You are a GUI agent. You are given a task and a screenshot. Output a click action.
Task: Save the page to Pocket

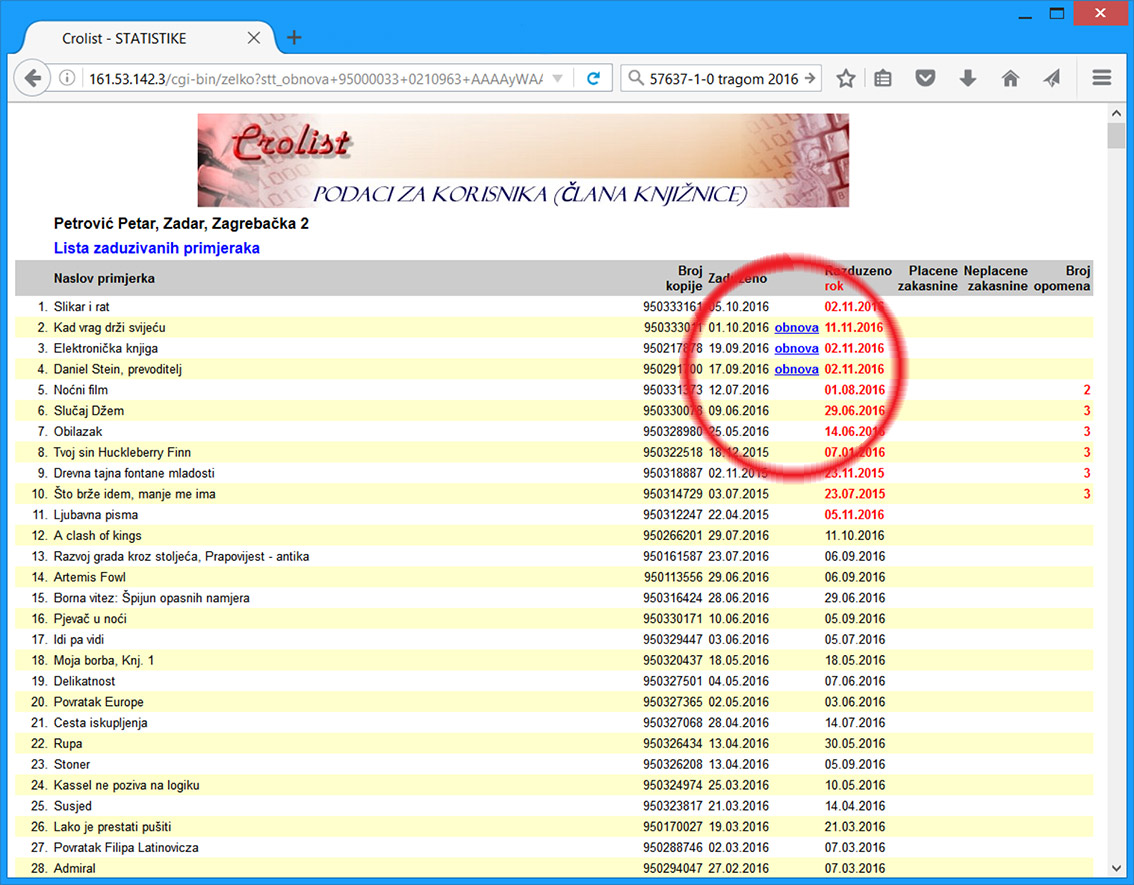[925, 79]
